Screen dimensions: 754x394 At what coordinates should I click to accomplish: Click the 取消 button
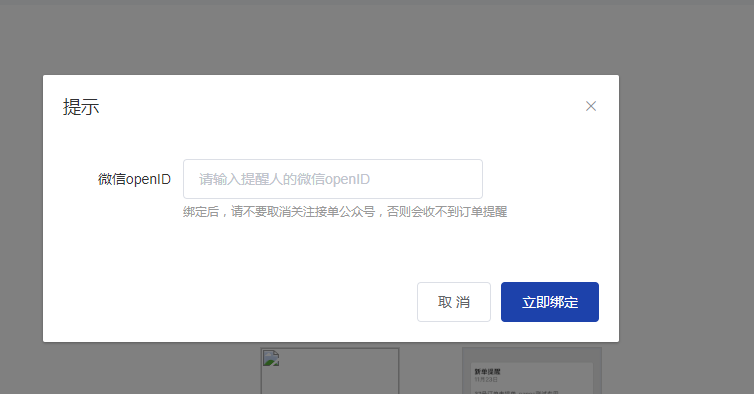(454, 302)
